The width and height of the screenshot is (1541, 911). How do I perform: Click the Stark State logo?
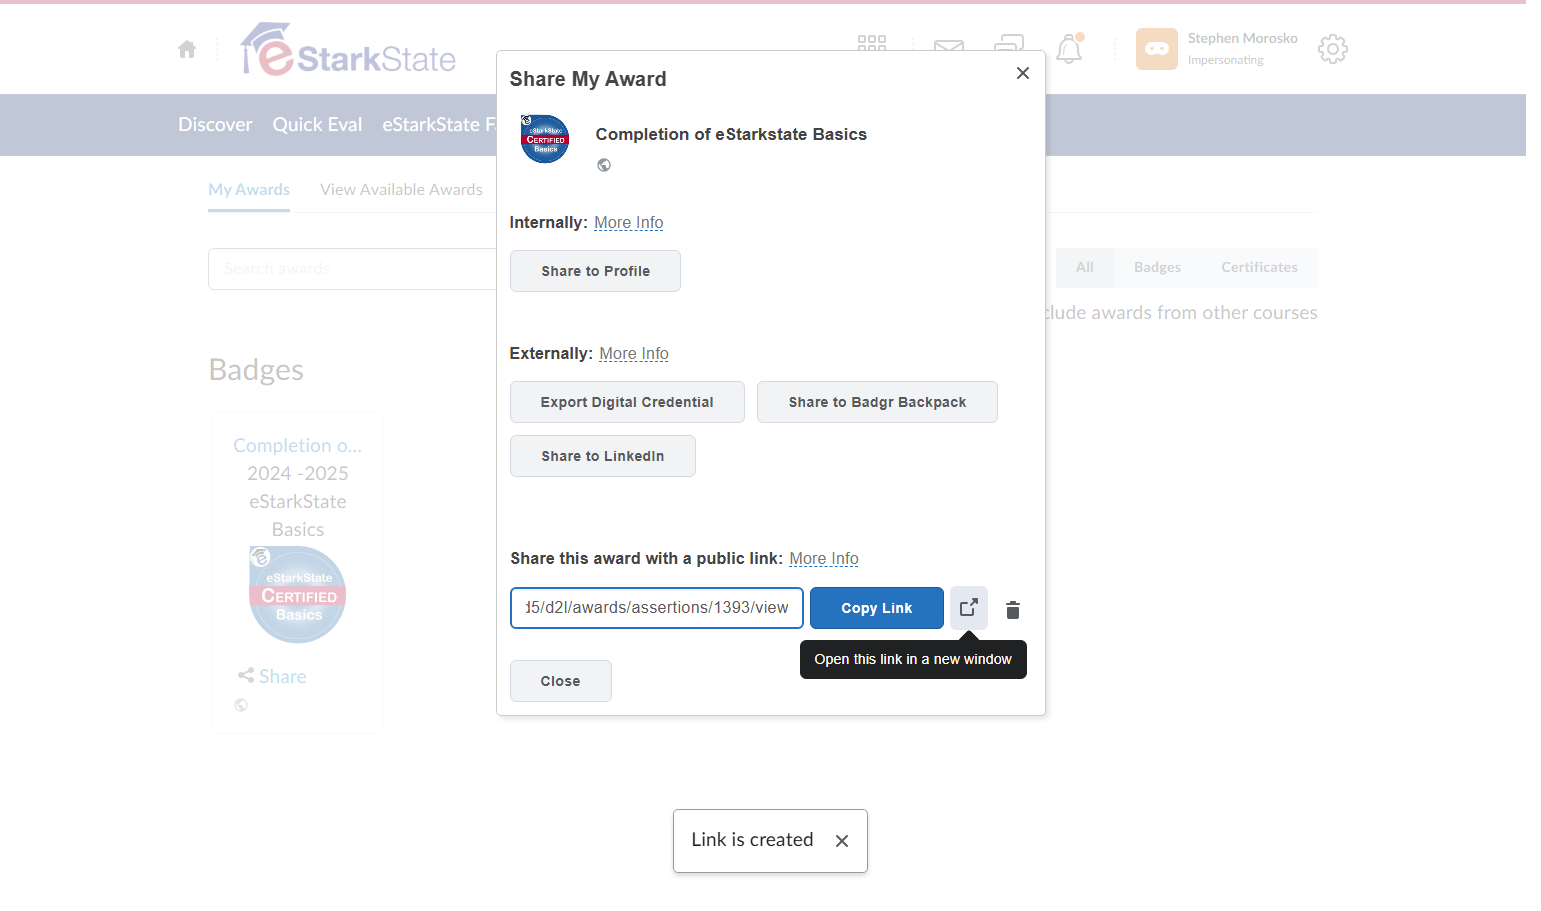(x=348, y=49)
